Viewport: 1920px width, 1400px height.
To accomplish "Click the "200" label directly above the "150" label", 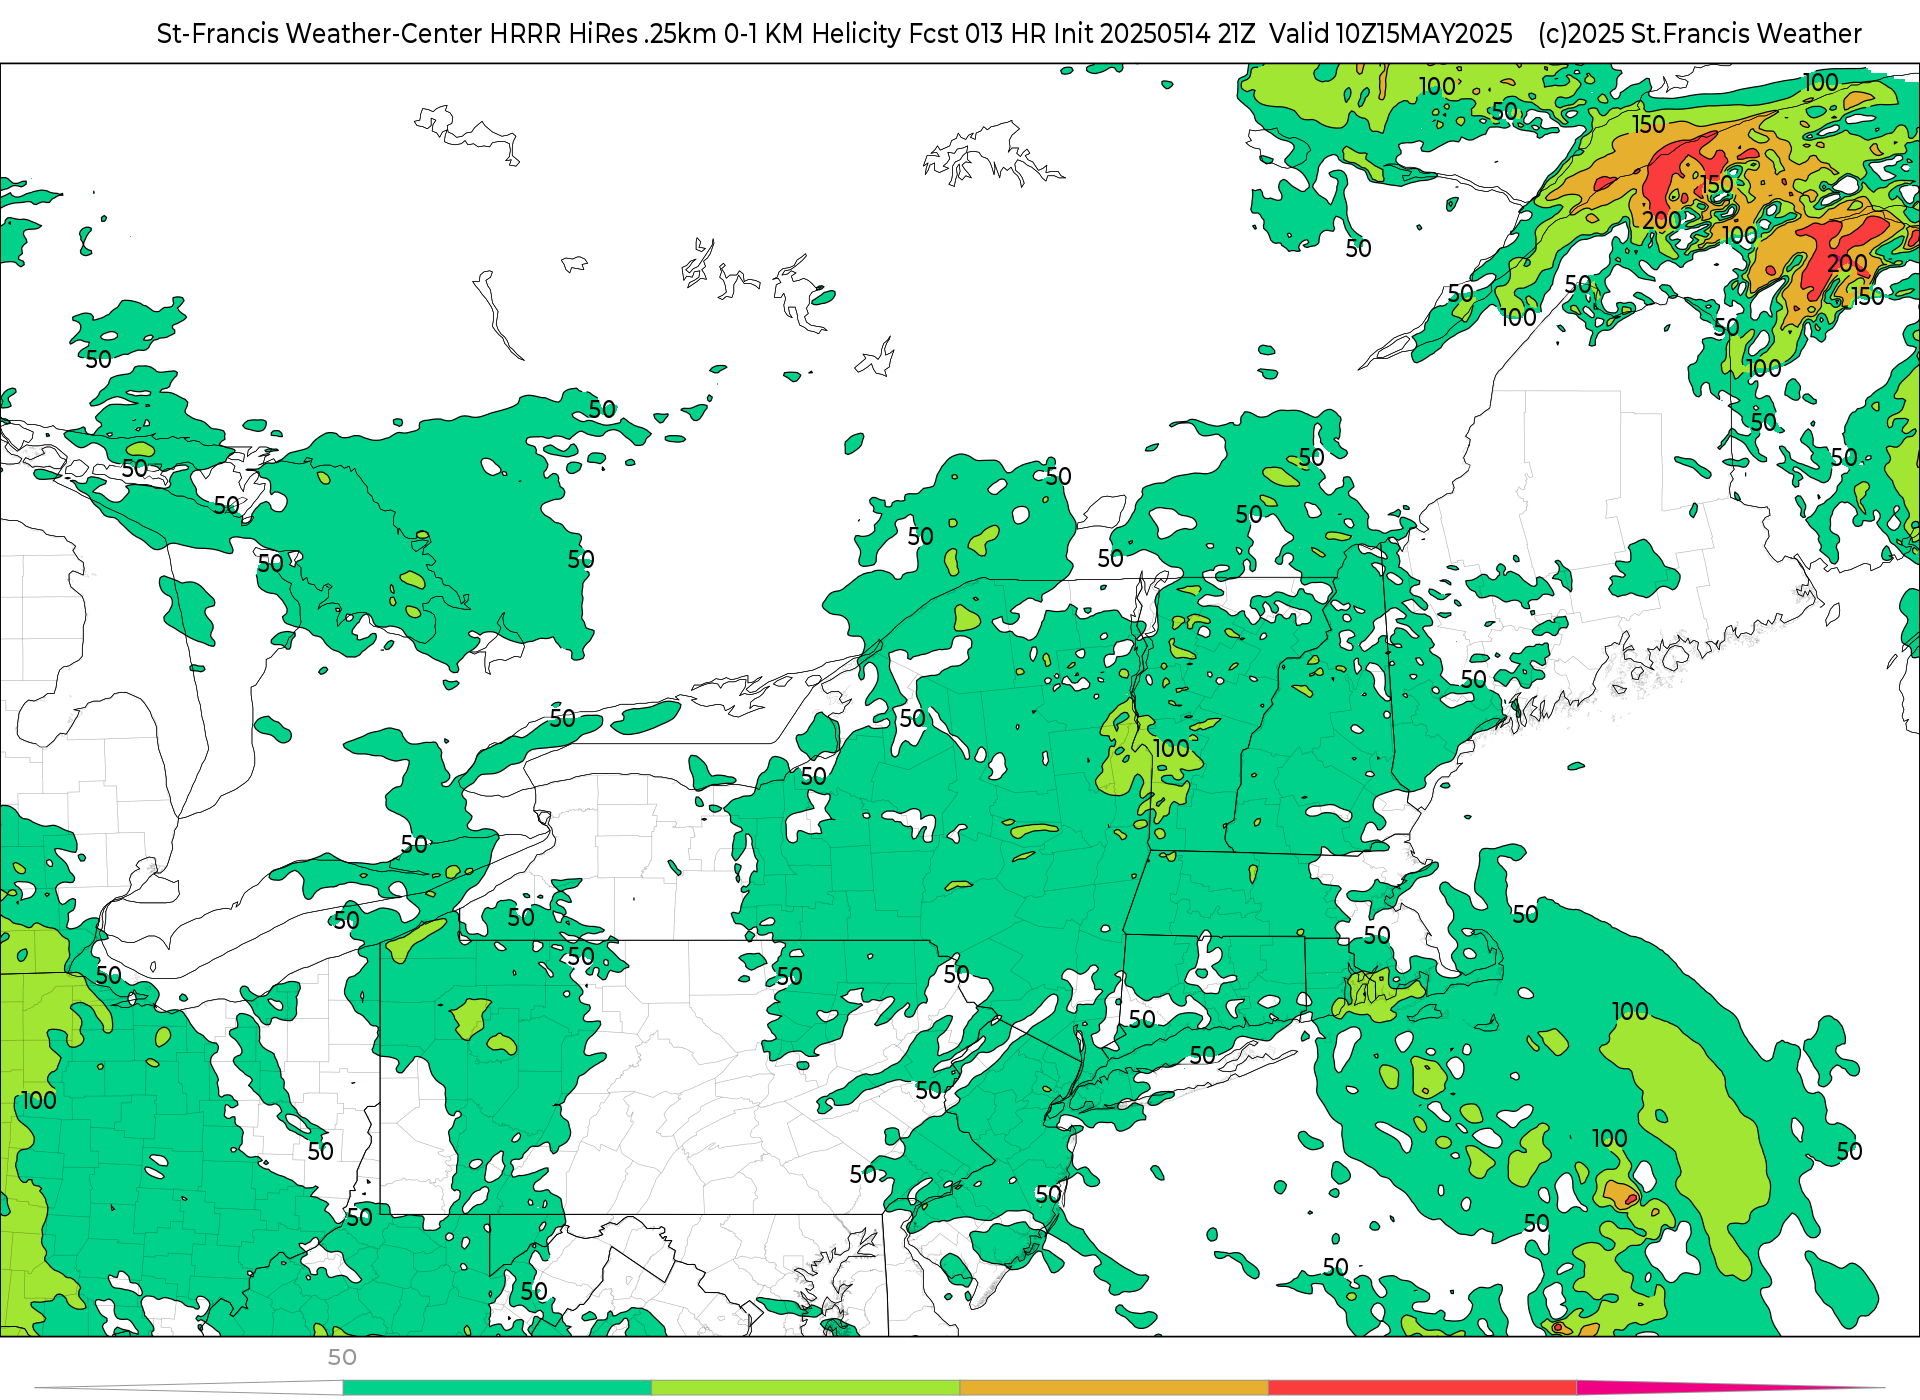I will 1847,263.
